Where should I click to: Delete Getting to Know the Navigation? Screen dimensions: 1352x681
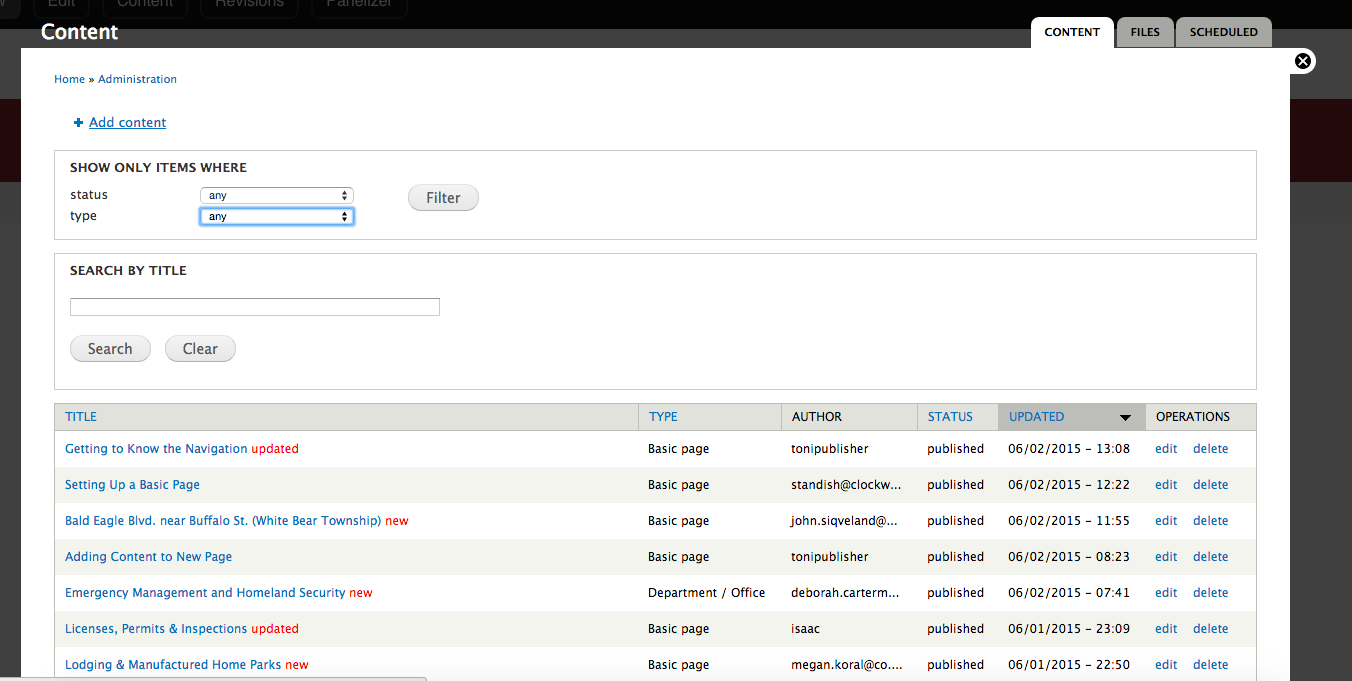click(x=1210, y=449)
